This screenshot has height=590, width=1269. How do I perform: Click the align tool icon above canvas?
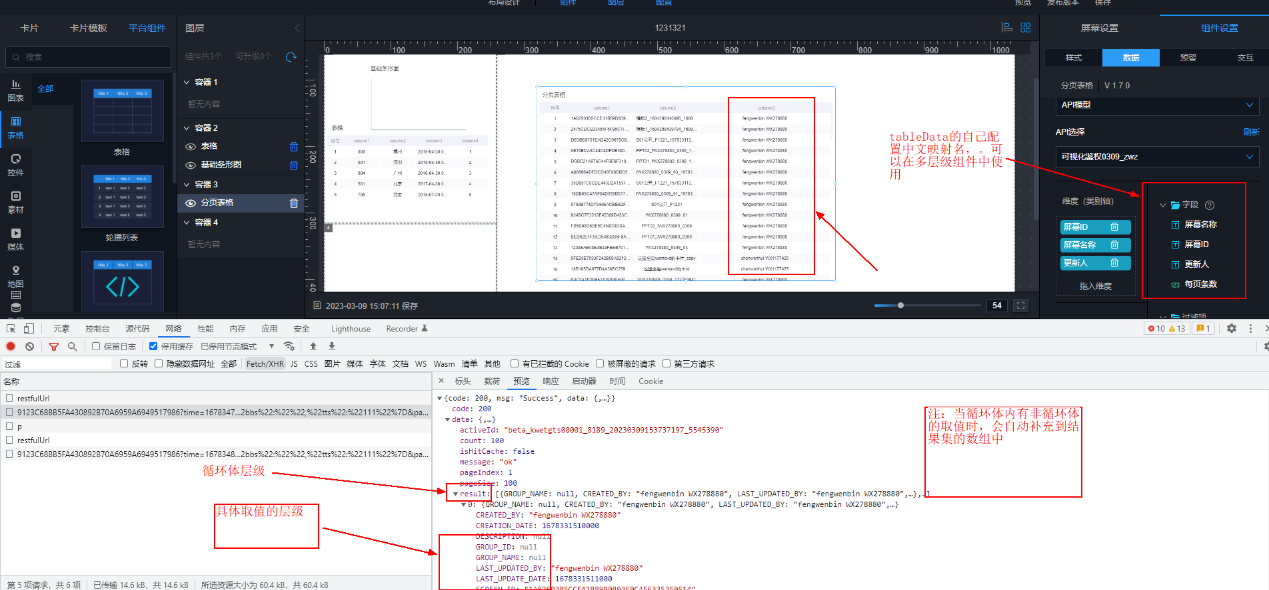coord(1007,28)
